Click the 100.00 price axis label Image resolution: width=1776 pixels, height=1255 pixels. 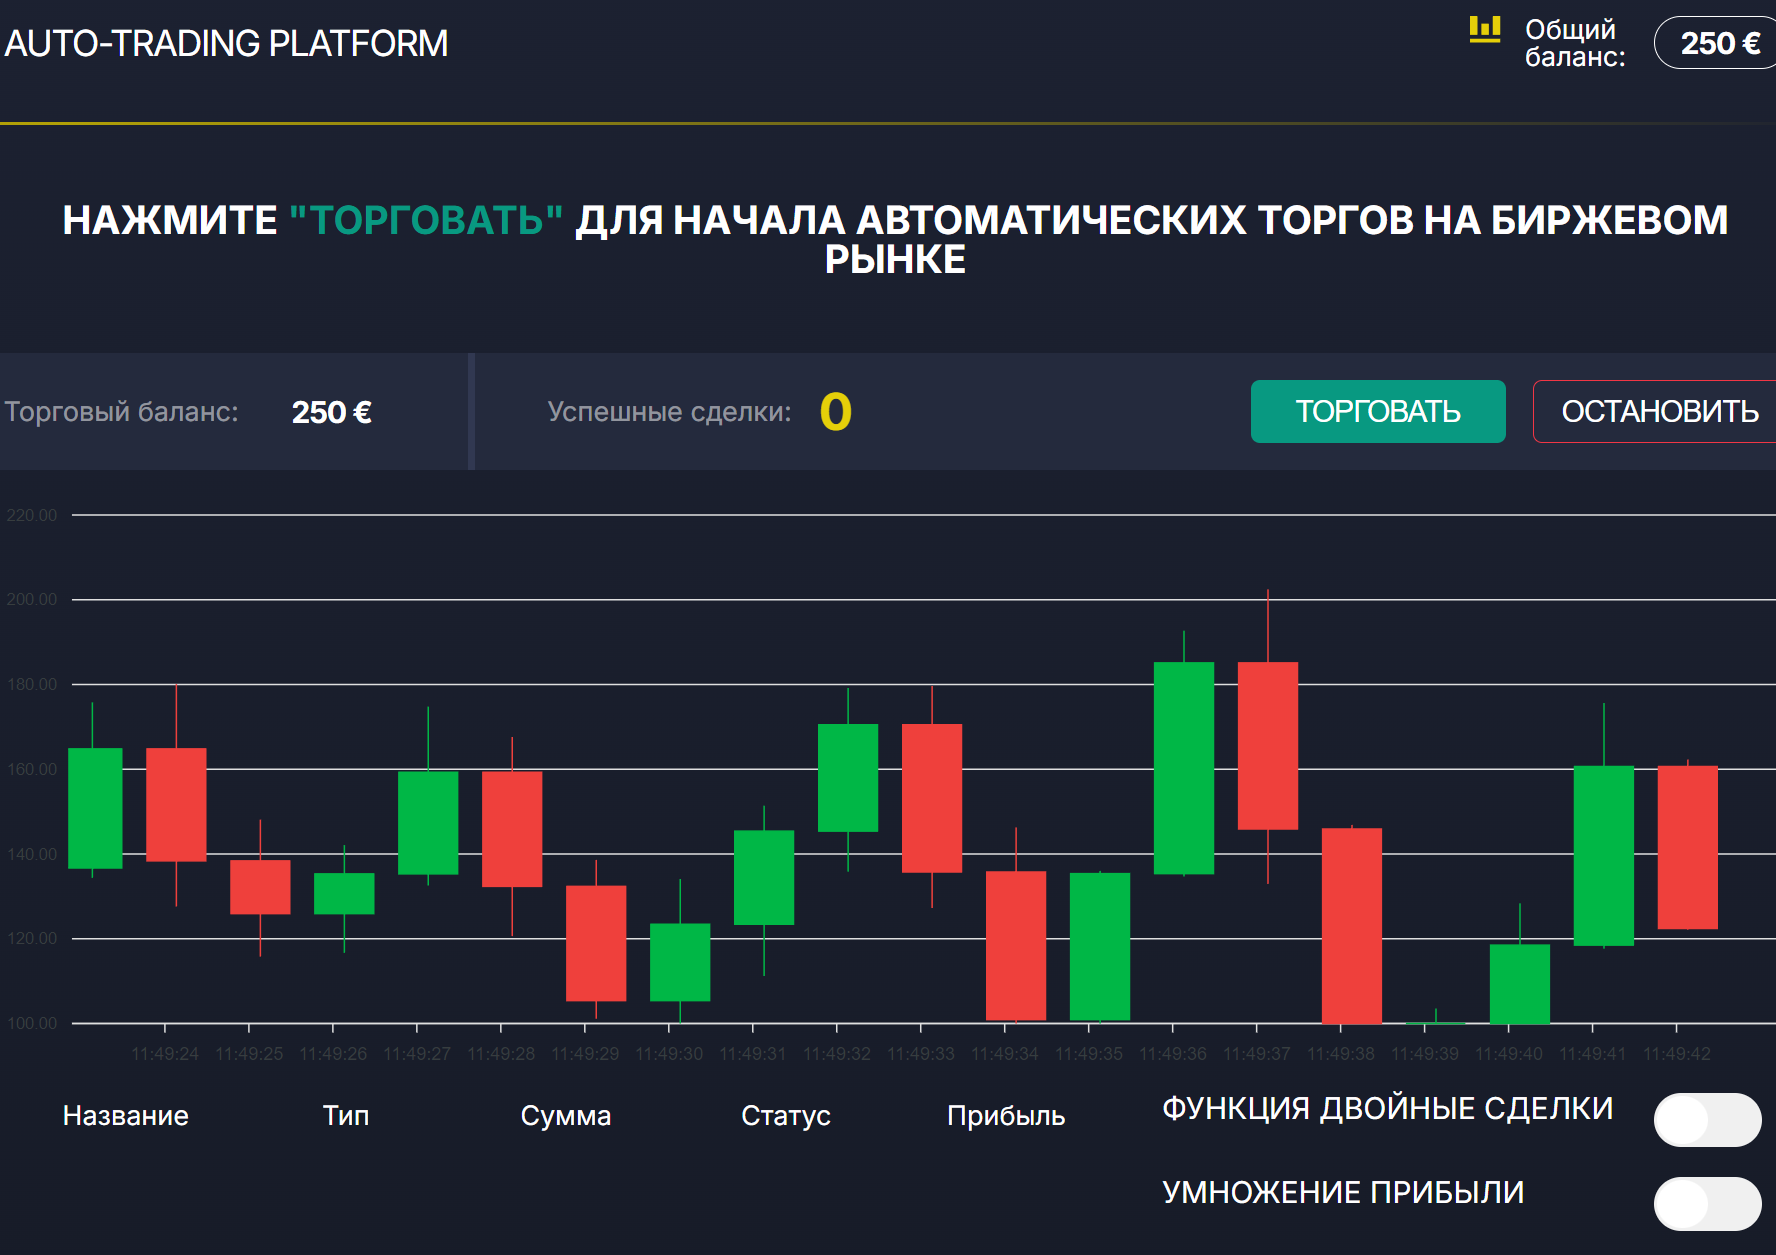point(32,1023)
